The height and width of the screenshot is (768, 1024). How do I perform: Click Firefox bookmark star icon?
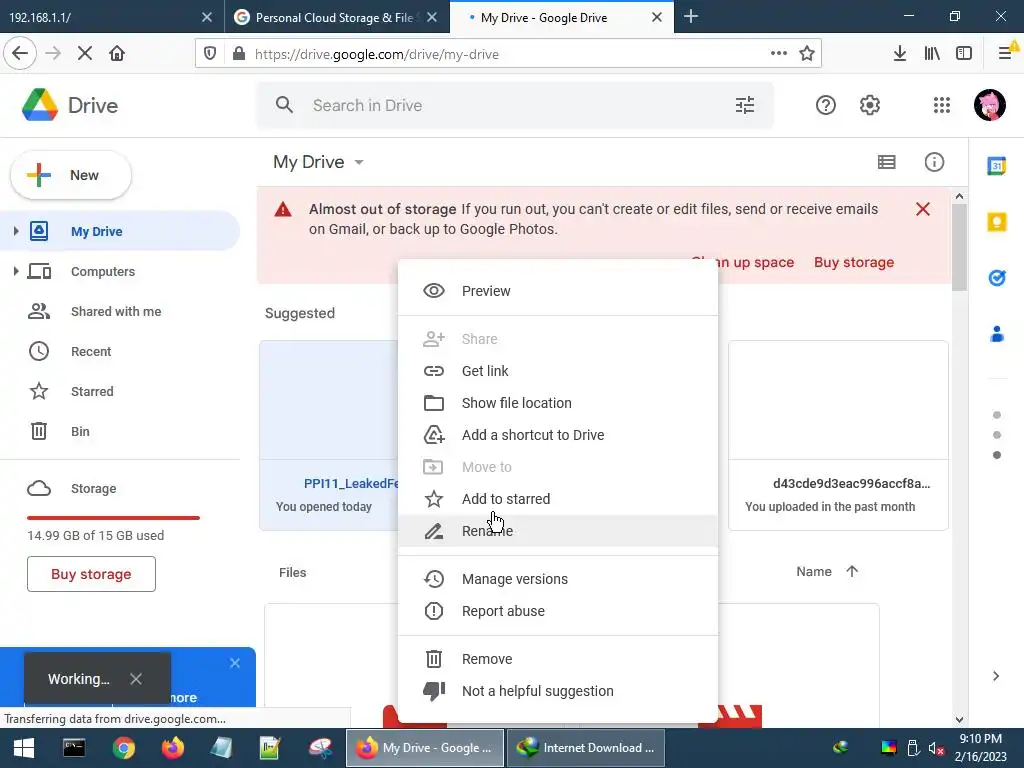click(x=807, y=54)
